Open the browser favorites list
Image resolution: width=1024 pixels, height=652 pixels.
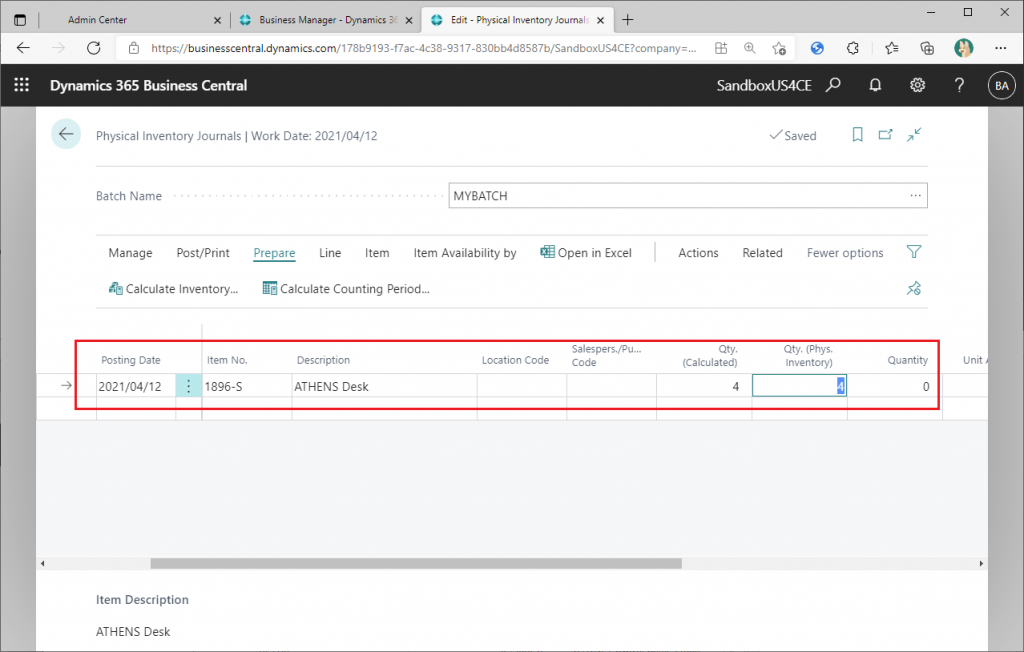coord(891,48)
